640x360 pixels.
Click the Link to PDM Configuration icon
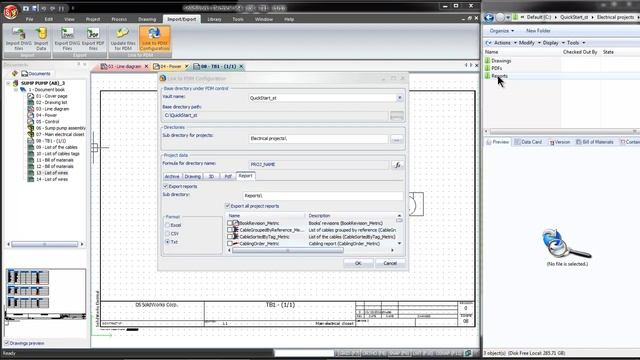click(154, 39)
